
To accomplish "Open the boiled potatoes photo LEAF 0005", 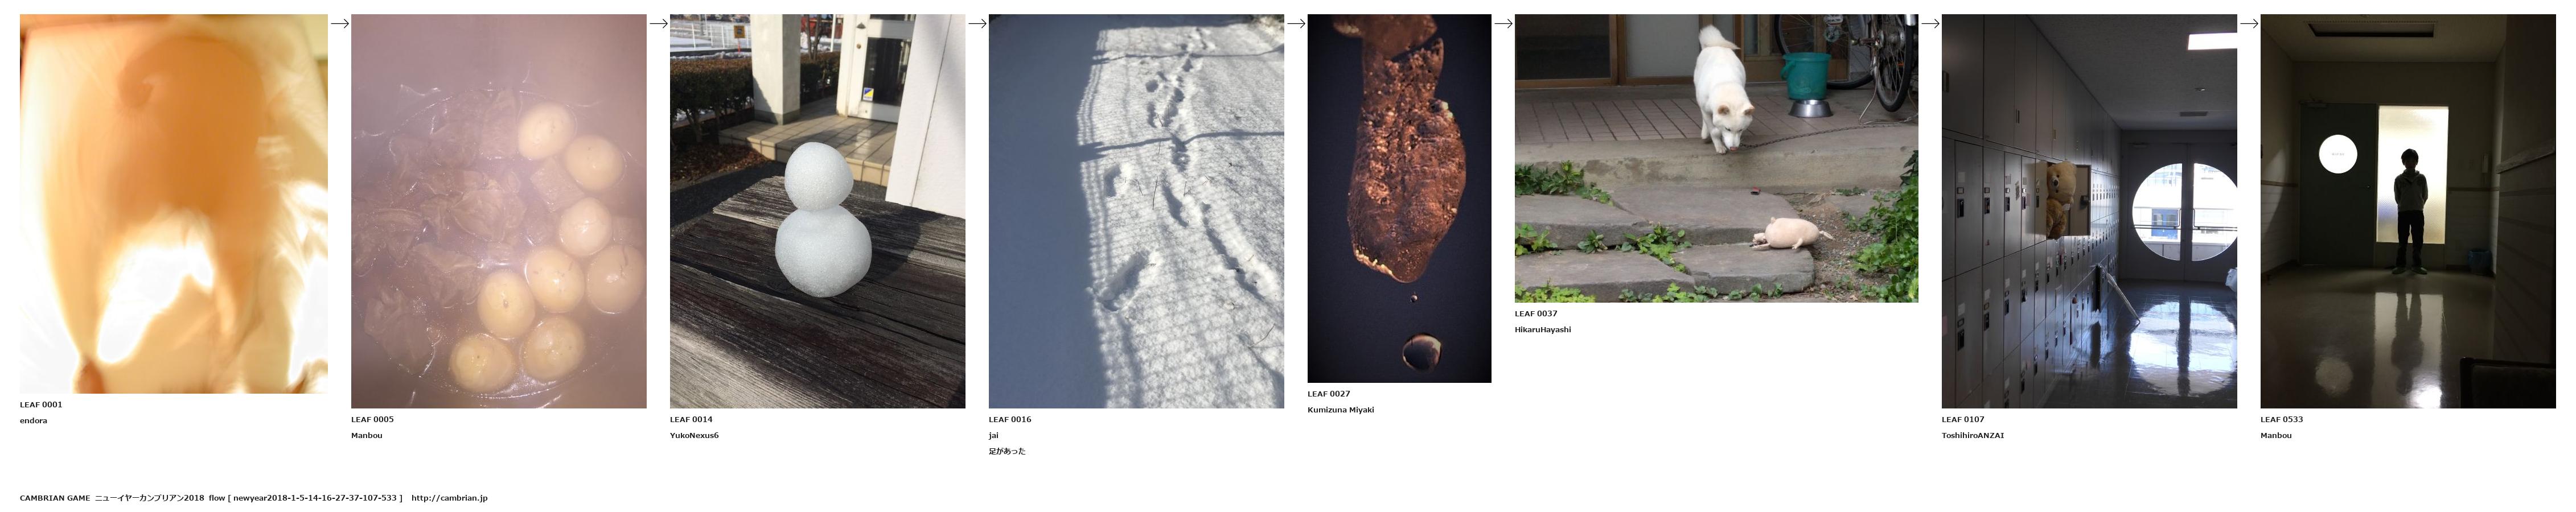I will click(x=499, y=211).
